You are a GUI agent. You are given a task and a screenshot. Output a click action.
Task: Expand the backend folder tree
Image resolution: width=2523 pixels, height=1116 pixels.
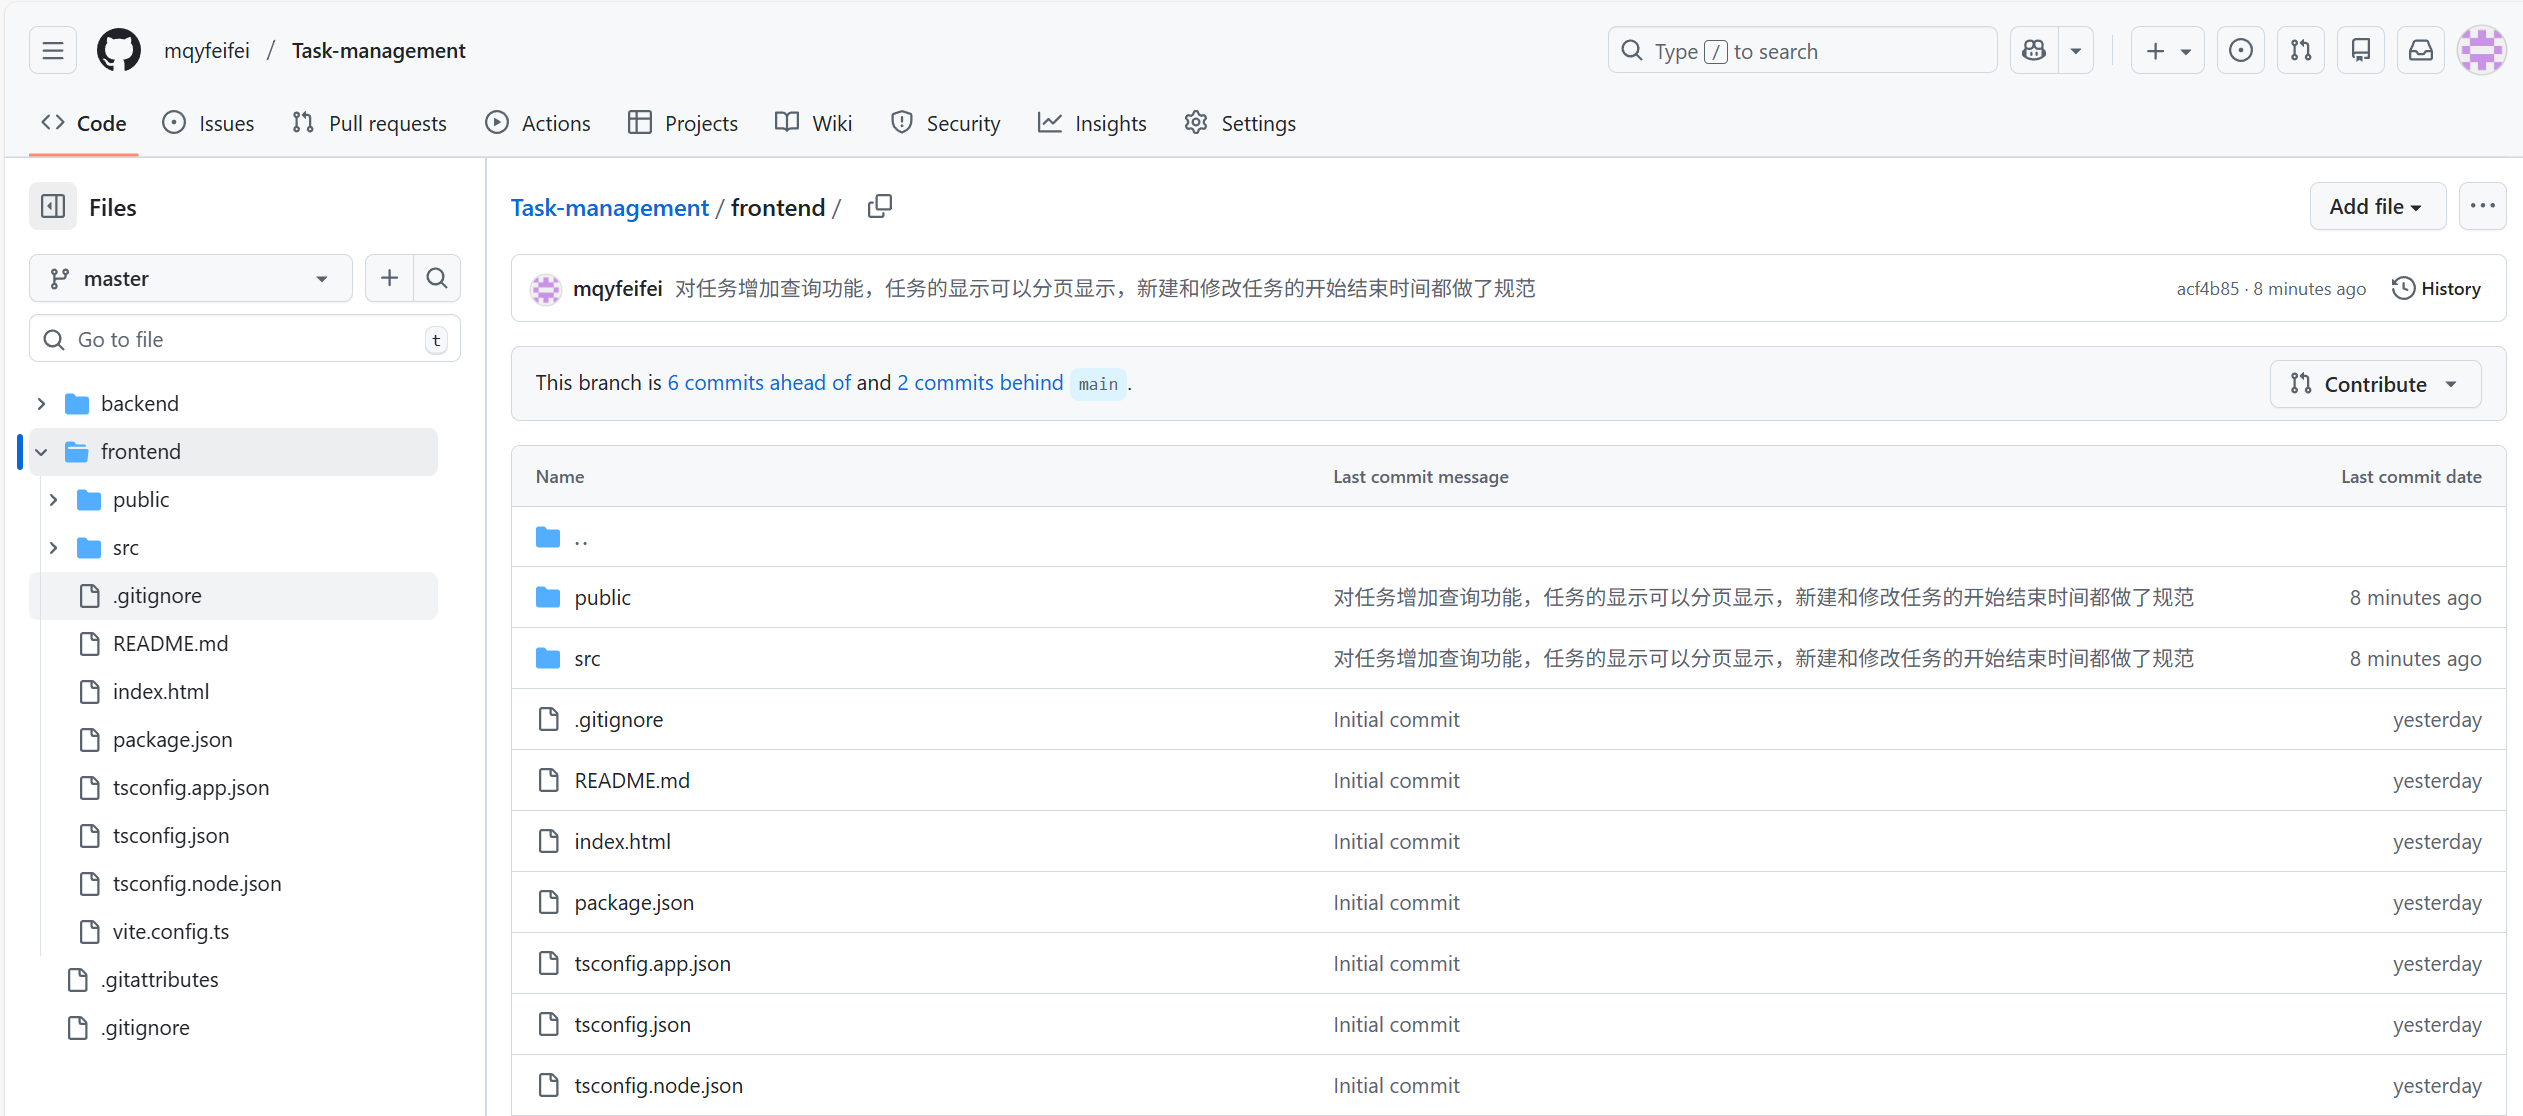[x=42, y=404]
